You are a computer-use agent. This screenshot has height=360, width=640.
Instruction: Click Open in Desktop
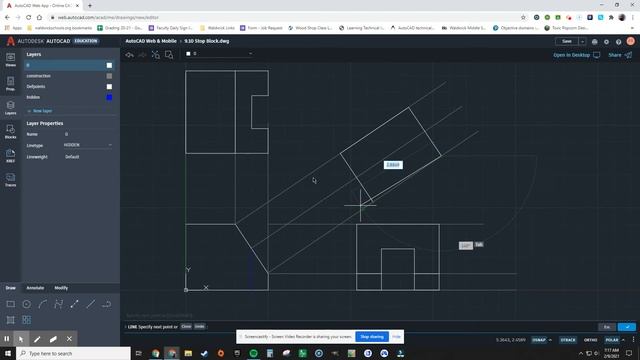(576, 55)
